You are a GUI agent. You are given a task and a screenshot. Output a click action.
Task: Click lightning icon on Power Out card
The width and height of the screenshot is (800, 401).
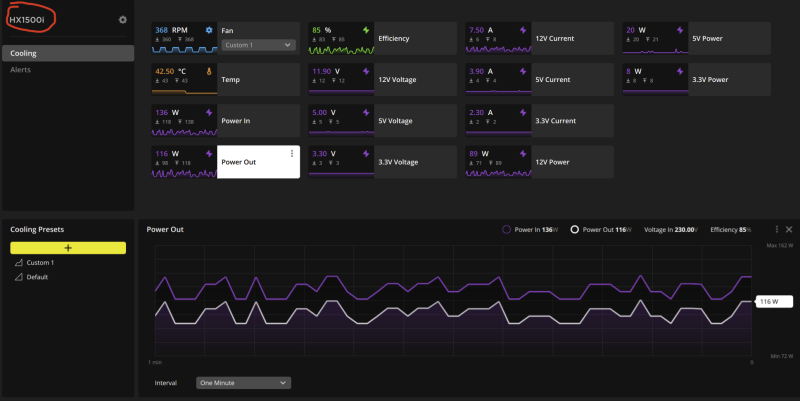(x=209, y=154)
